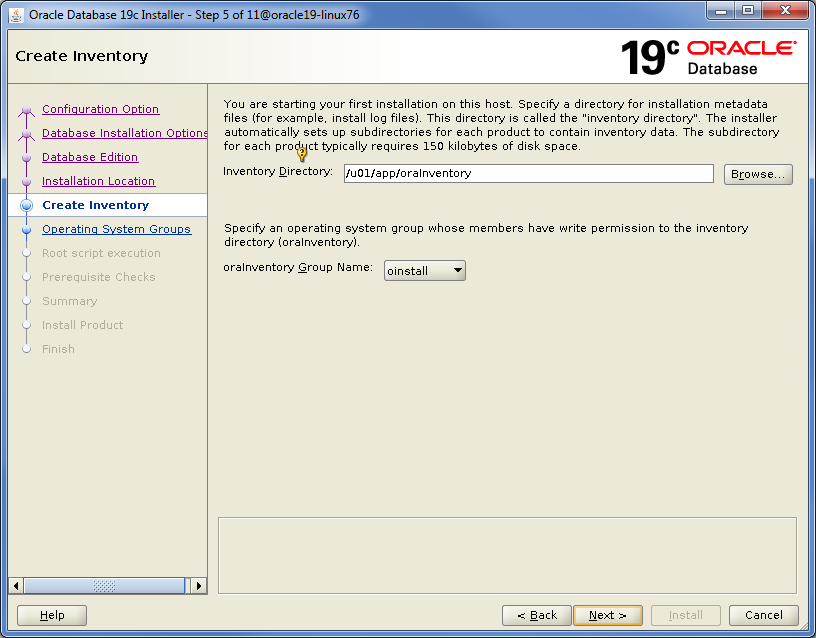Open the Database Edition step
Viewport: 816px width, 638px height.
[90, 157]
